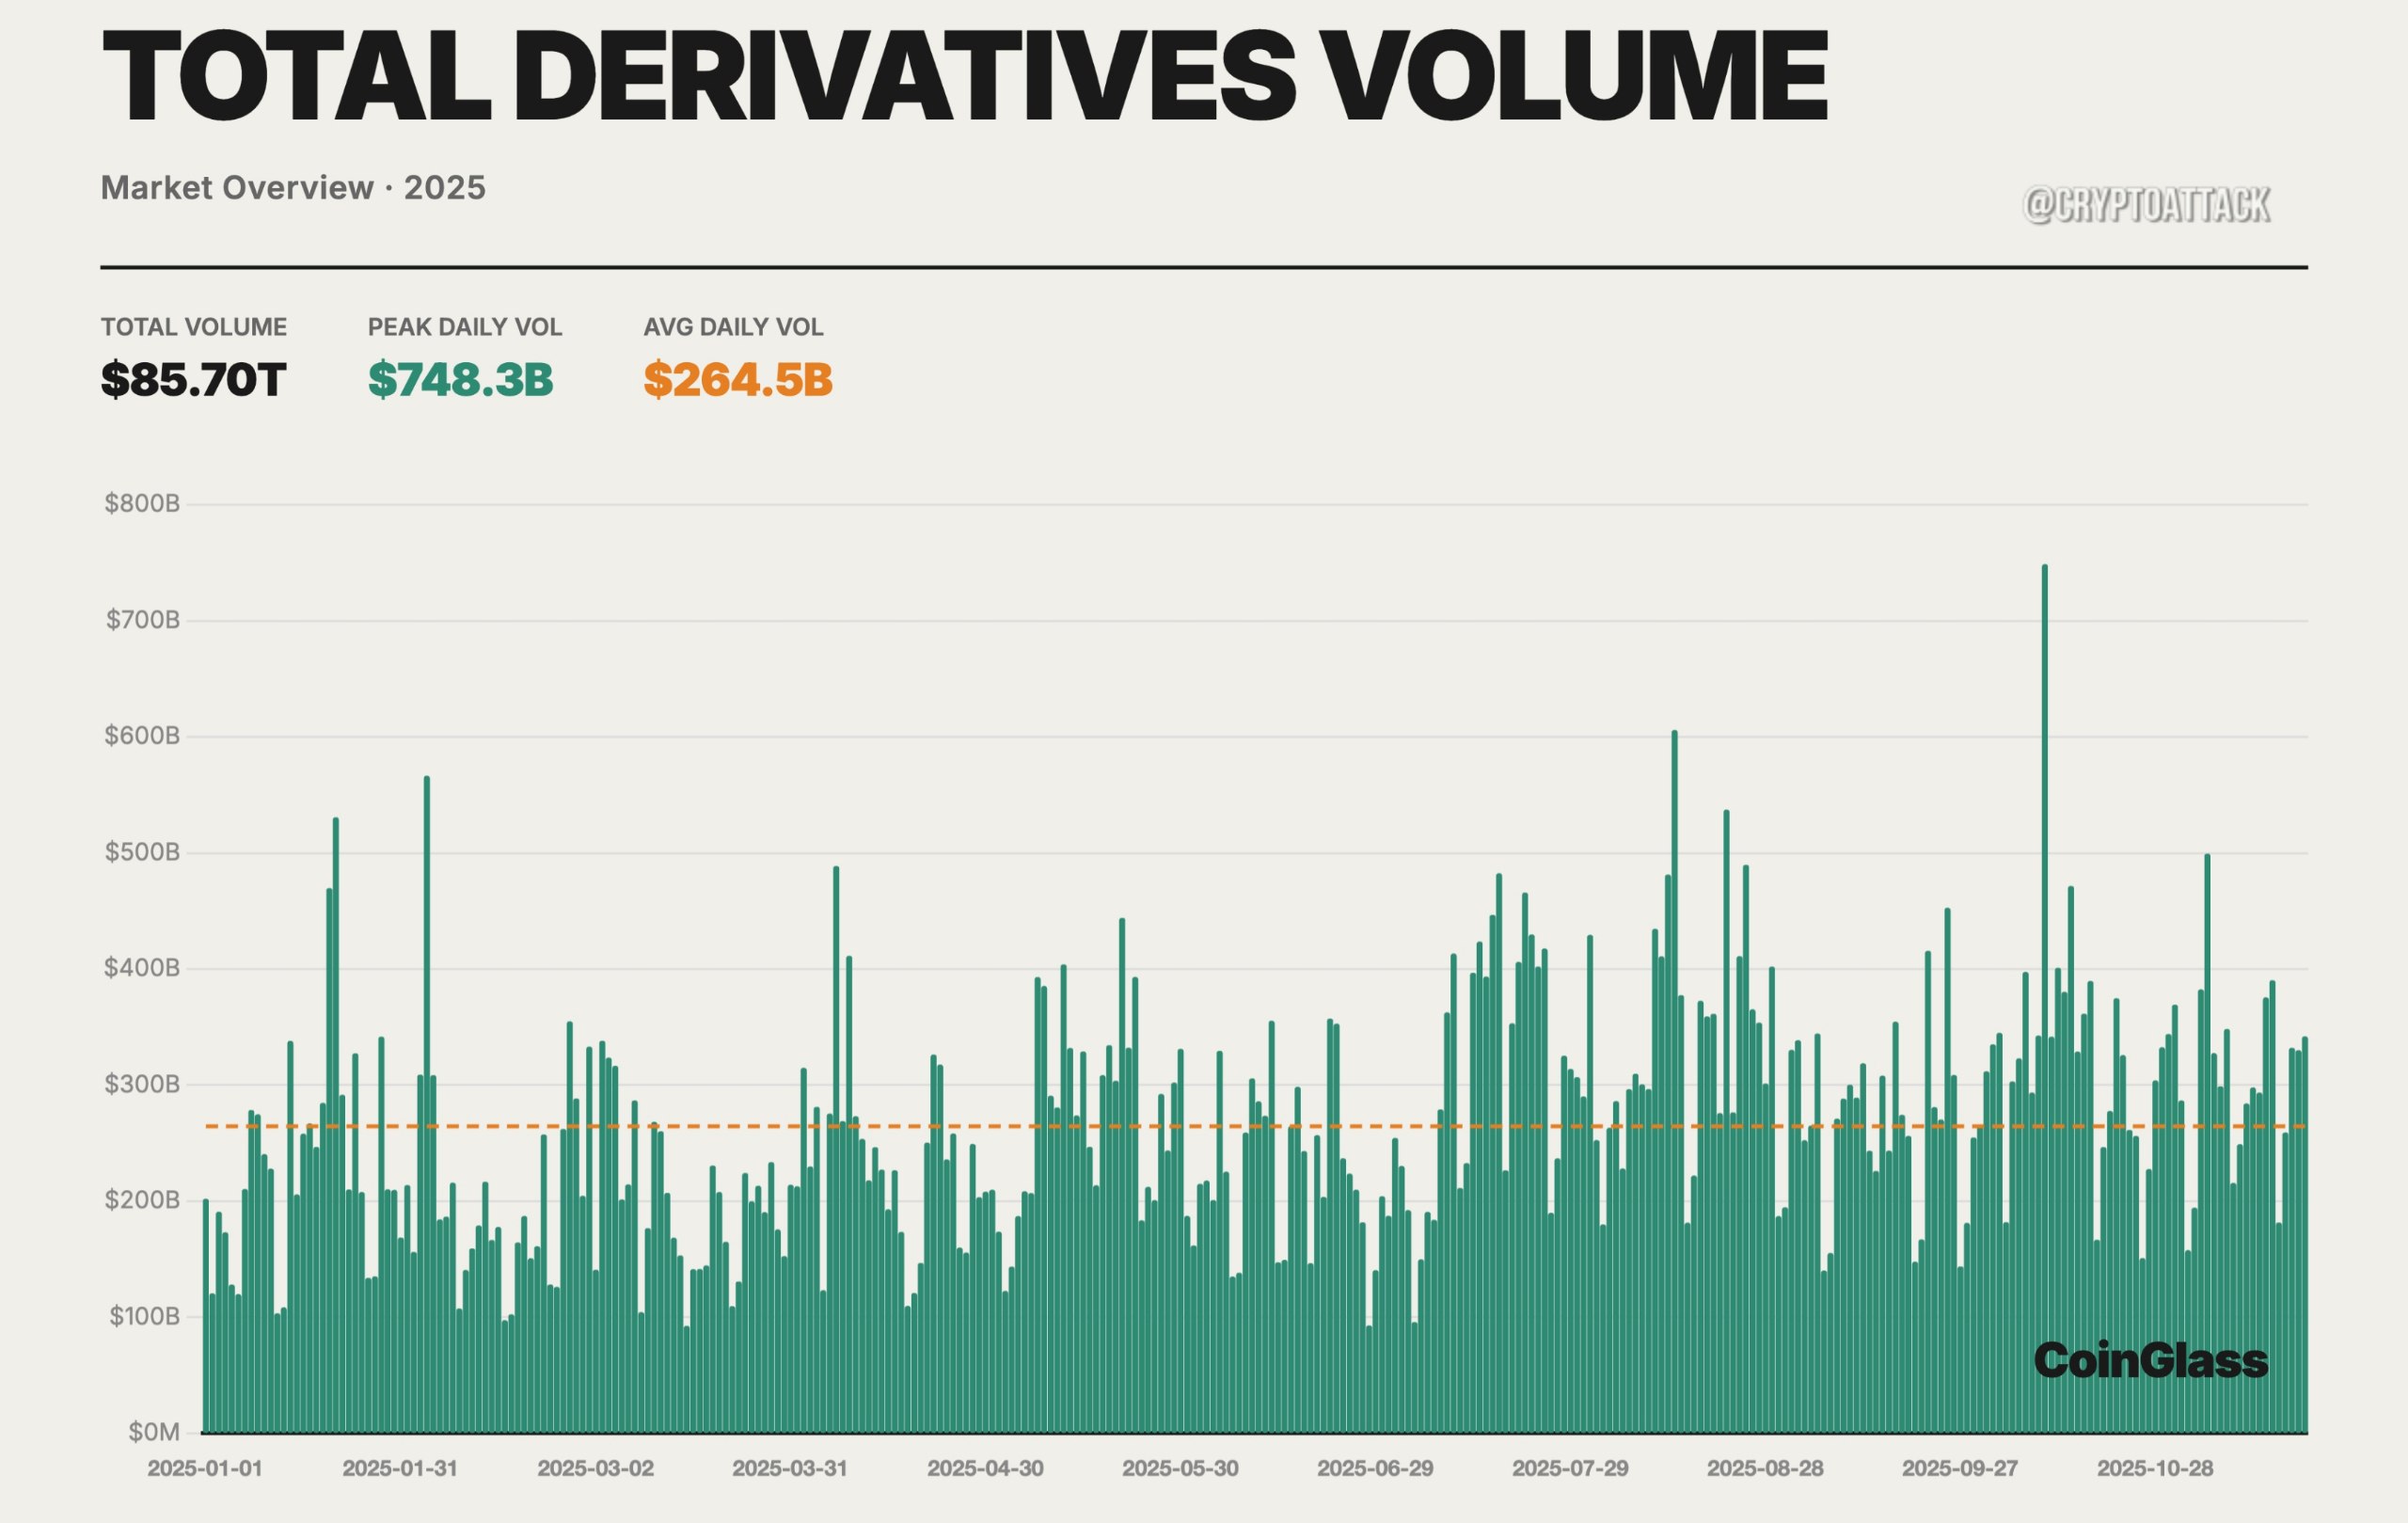Viewport: 2408px width, 1523px height.
Task: Select the "2025-09-27" date label
Action: pos(1960,1469)
